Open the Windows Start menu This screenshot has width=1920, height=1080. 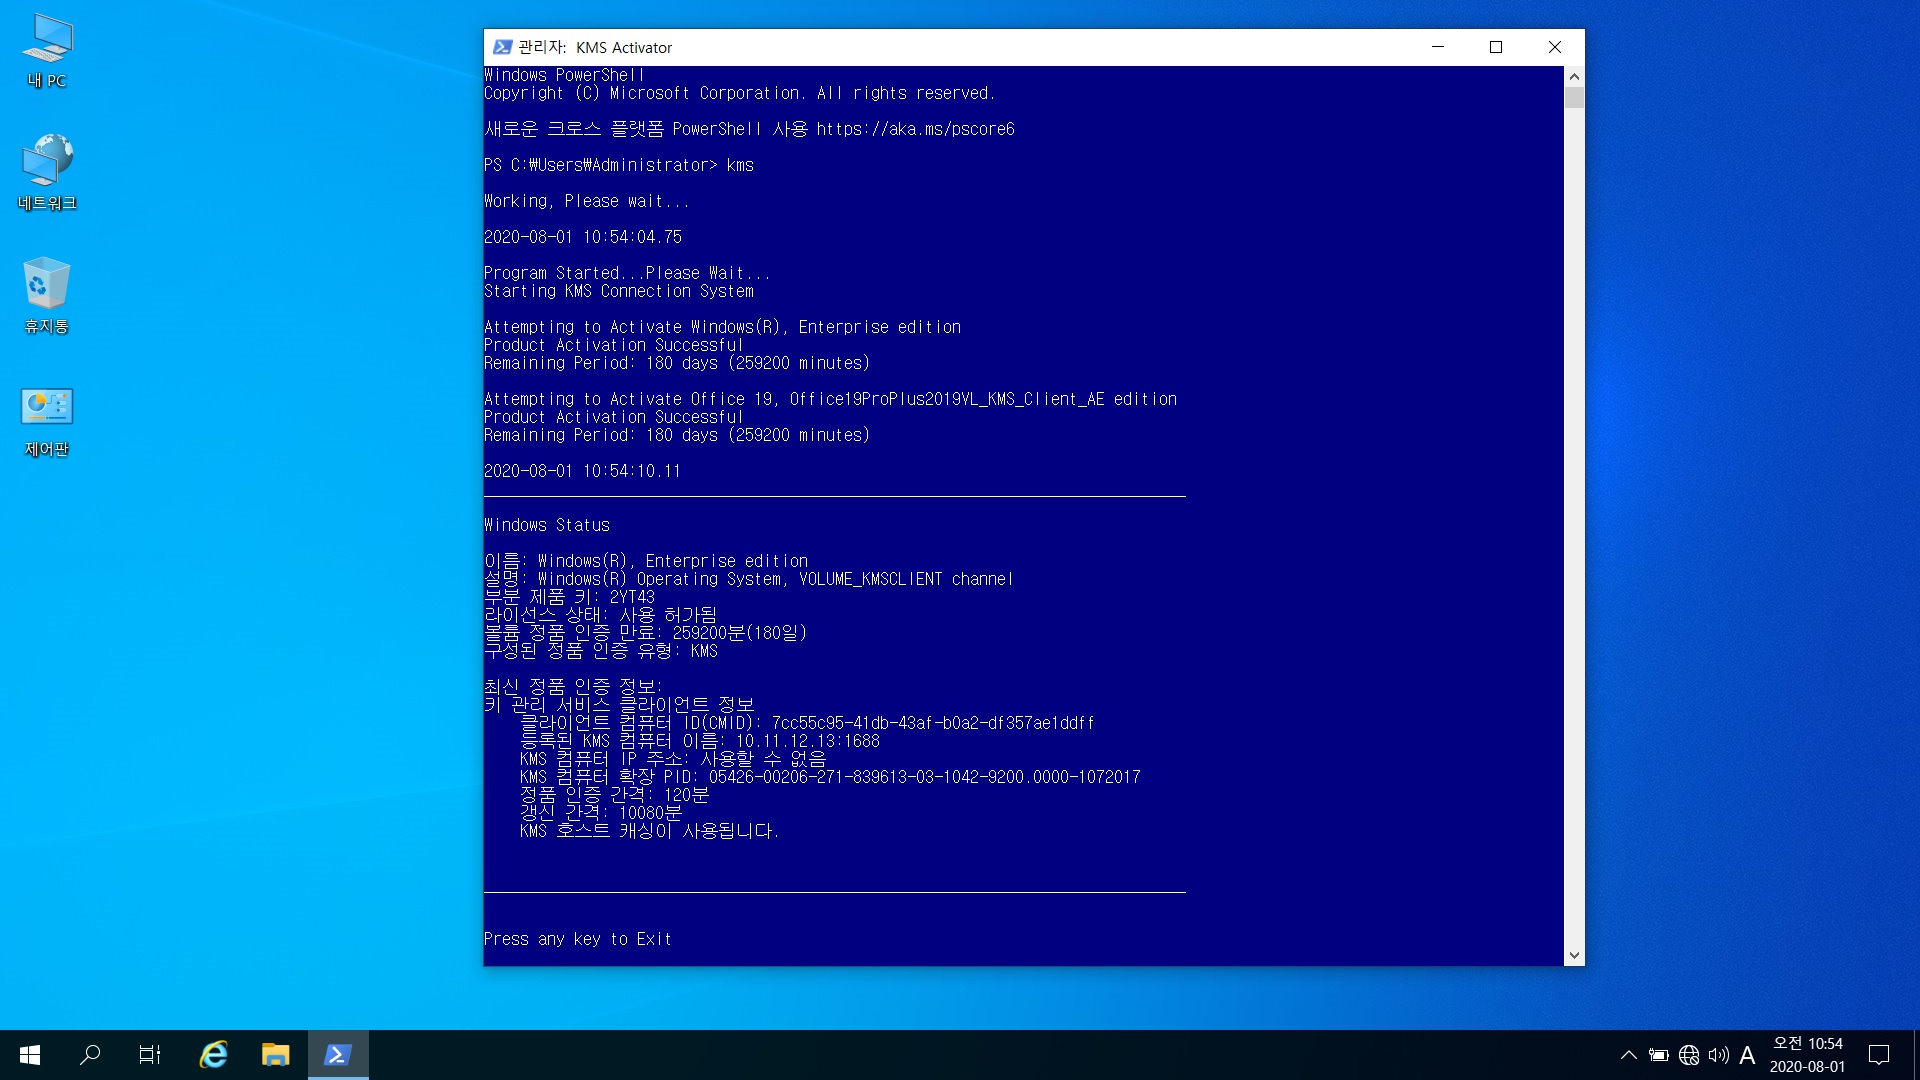click(30, 1054)
